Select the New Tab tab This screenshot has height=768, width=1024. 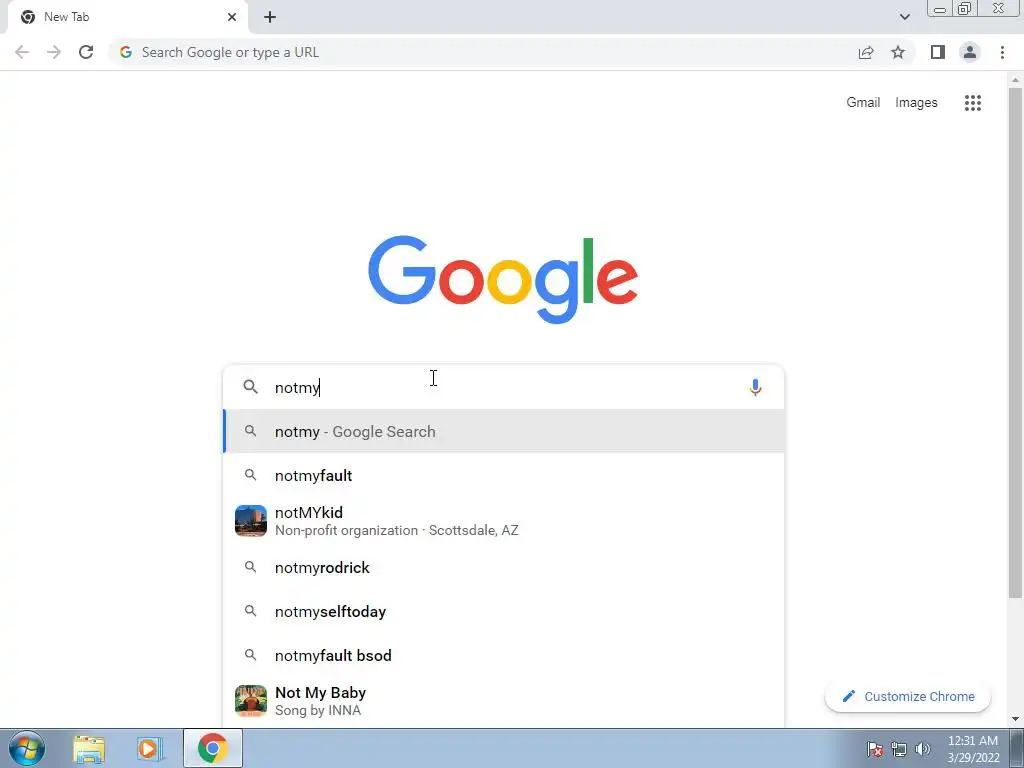point(127,17)
